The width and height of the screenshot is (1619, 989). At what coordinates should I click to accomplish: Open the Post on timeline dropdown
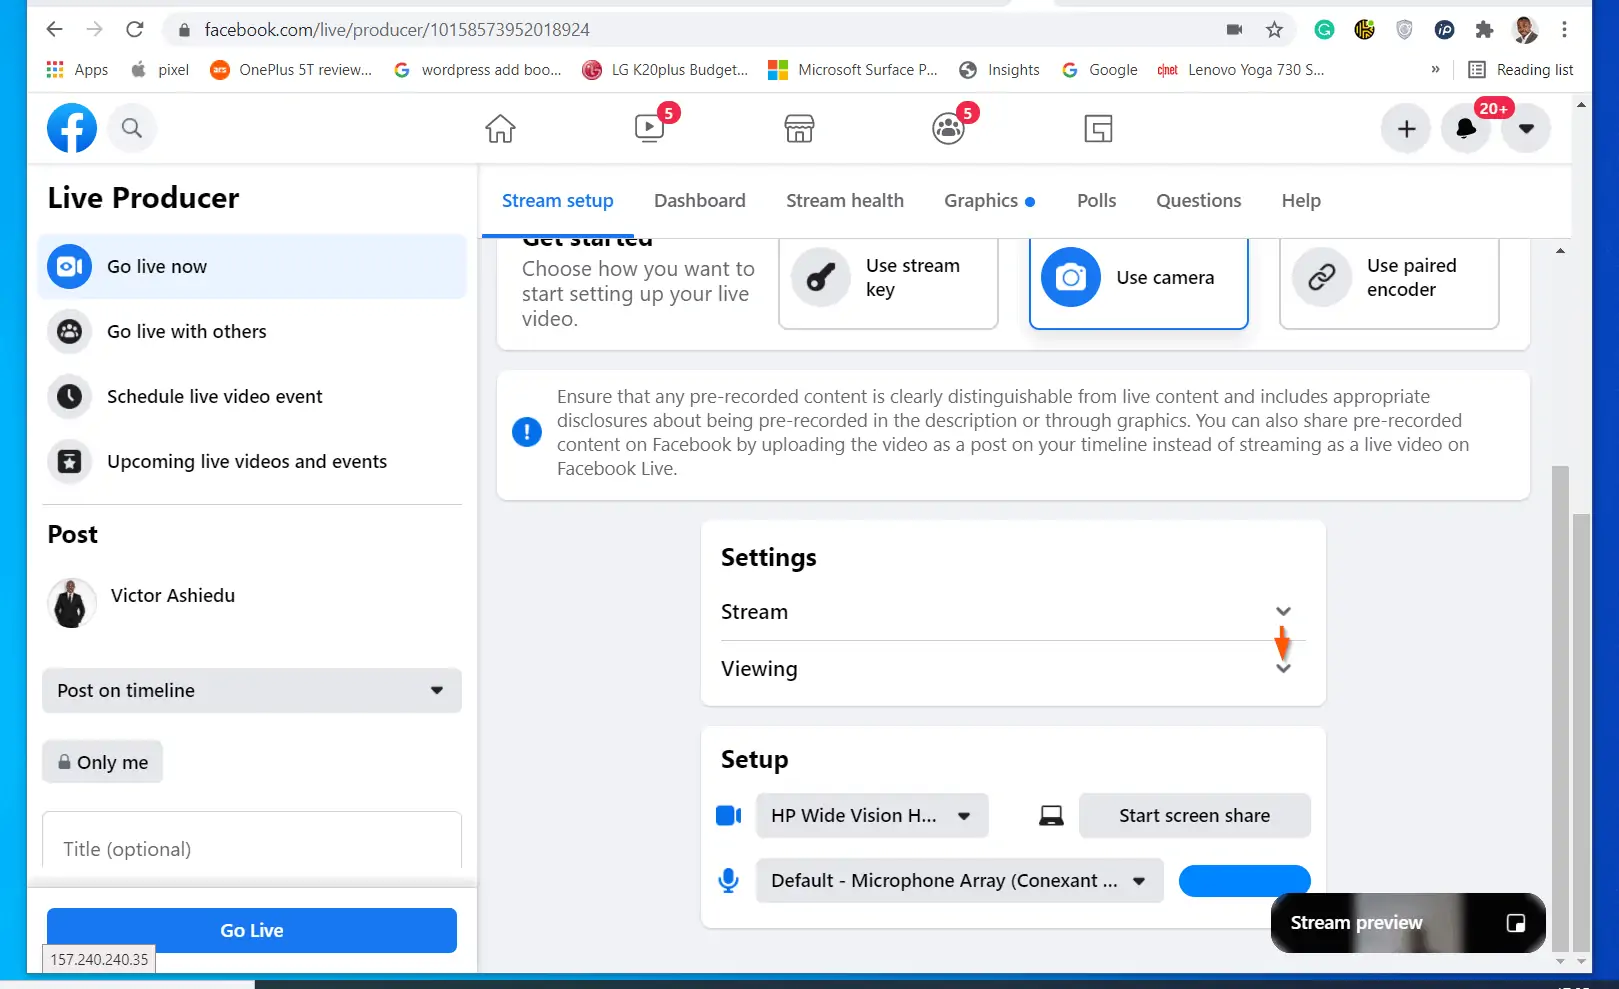pos(252,691)
